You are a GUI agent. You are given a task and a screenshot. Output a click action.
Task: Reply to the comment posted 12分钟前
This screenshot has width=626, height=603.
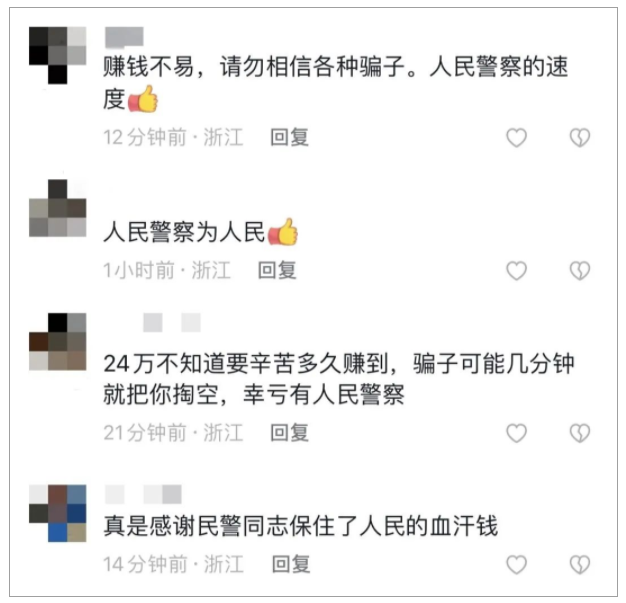point(289,137)
